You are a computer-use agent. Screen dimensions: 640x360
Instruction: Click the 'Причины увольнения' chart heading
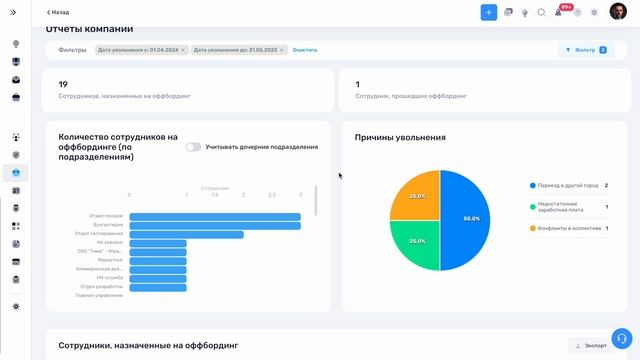400,138
